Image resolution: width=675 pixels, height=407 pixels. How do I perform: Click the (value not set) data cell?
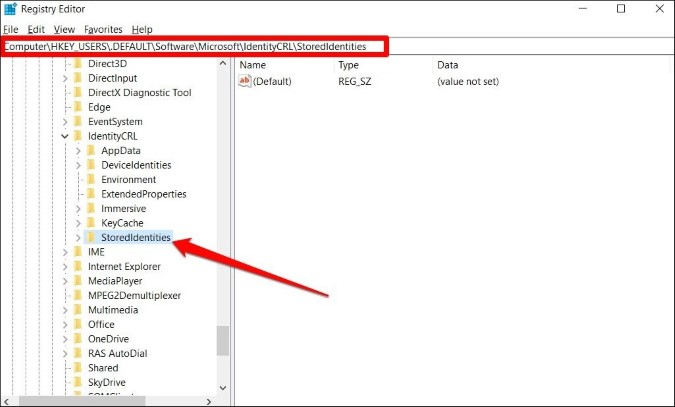coord(468,81)
